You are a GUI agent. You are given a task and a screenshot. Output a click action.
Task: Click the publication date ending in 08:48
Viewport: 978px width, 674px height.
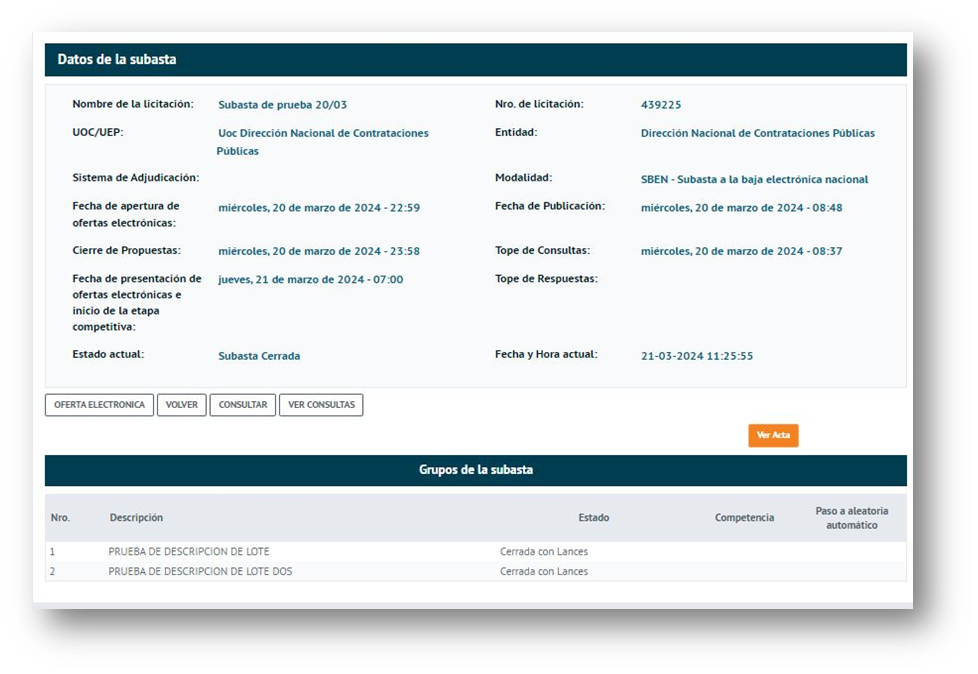(742, 208)
